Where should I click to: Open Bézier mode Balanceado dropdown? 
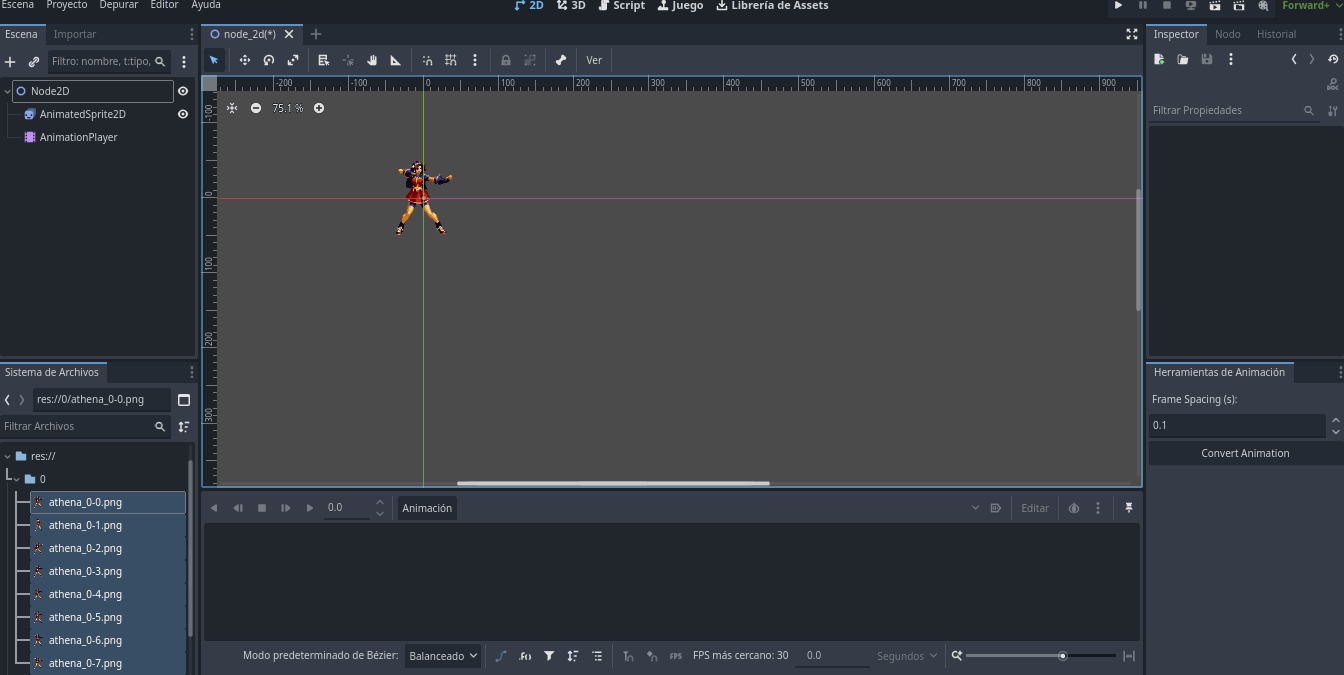point(445,656)
